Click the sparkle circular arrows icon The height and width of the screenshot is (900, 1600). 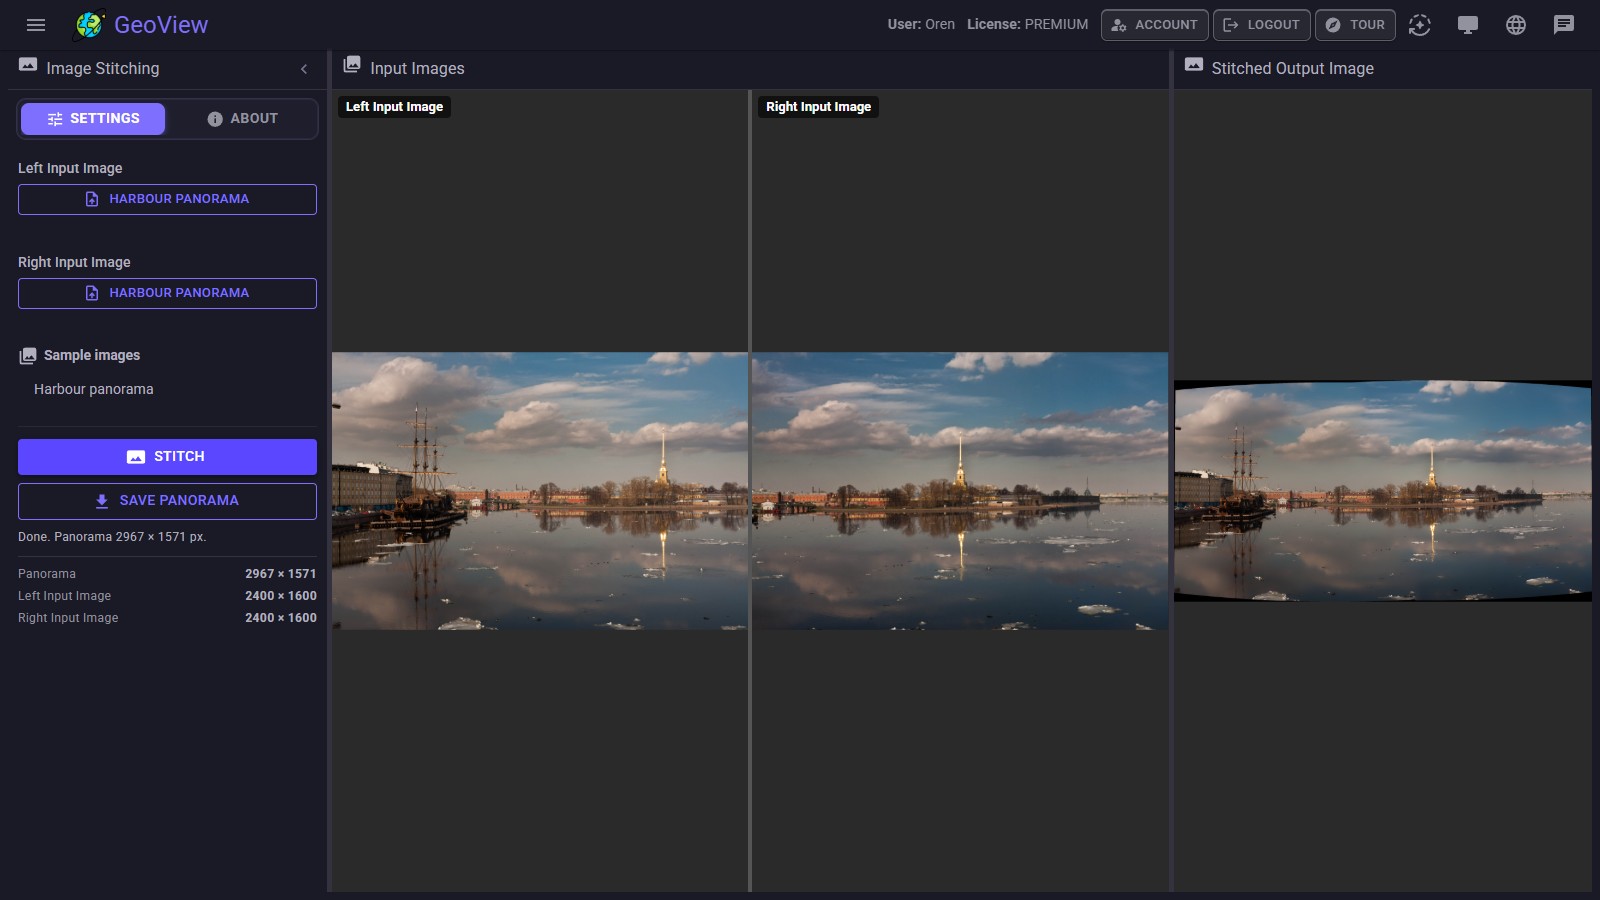pyautogui.click(x=1420, y=25)
